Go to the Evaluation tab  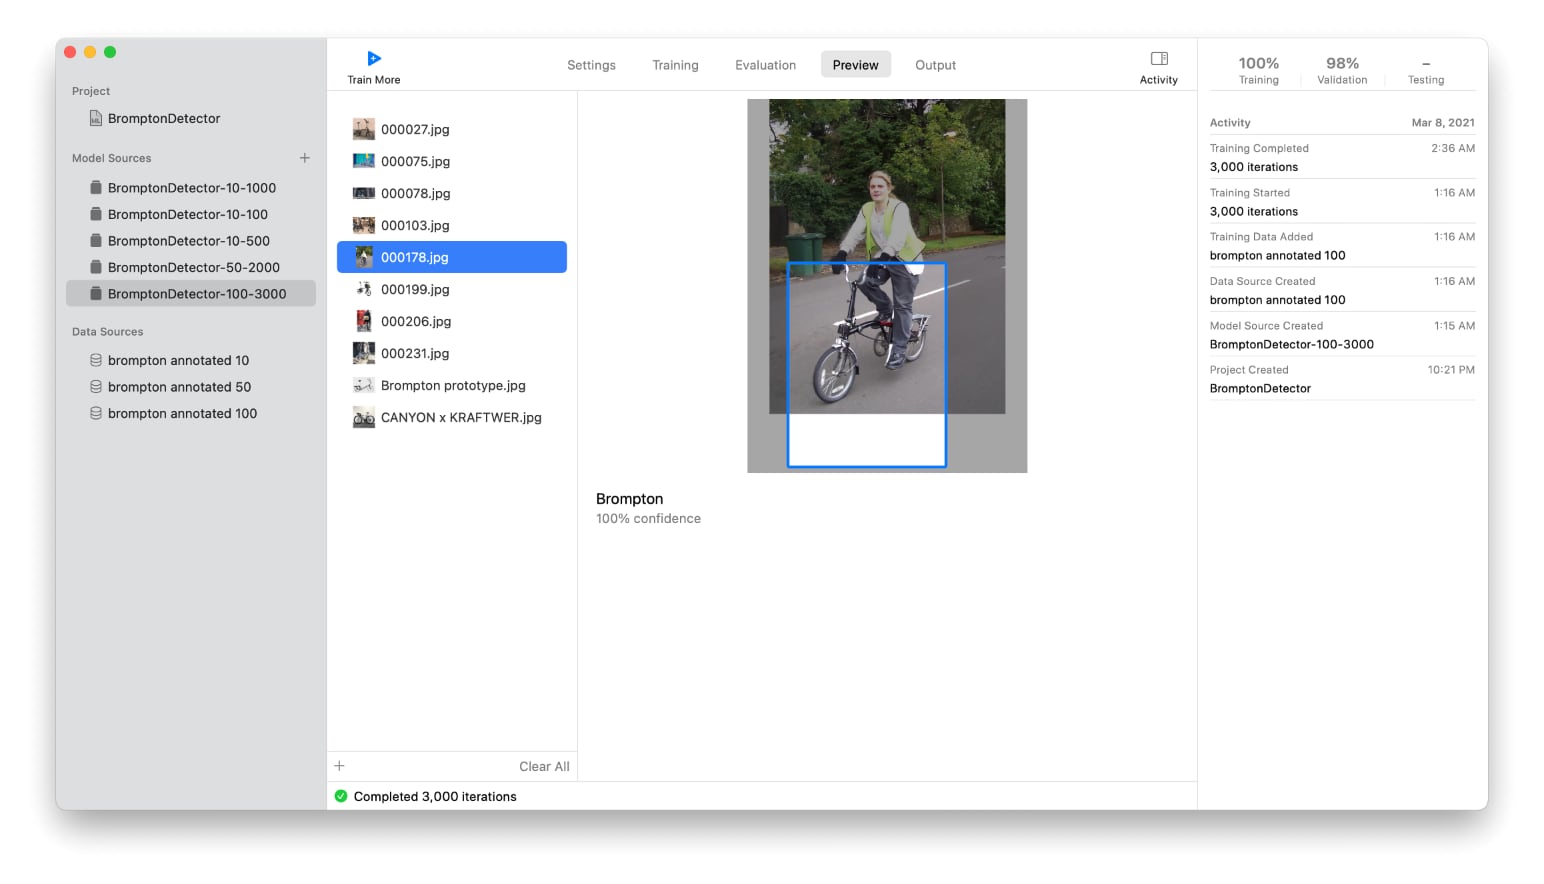[765, 65]
